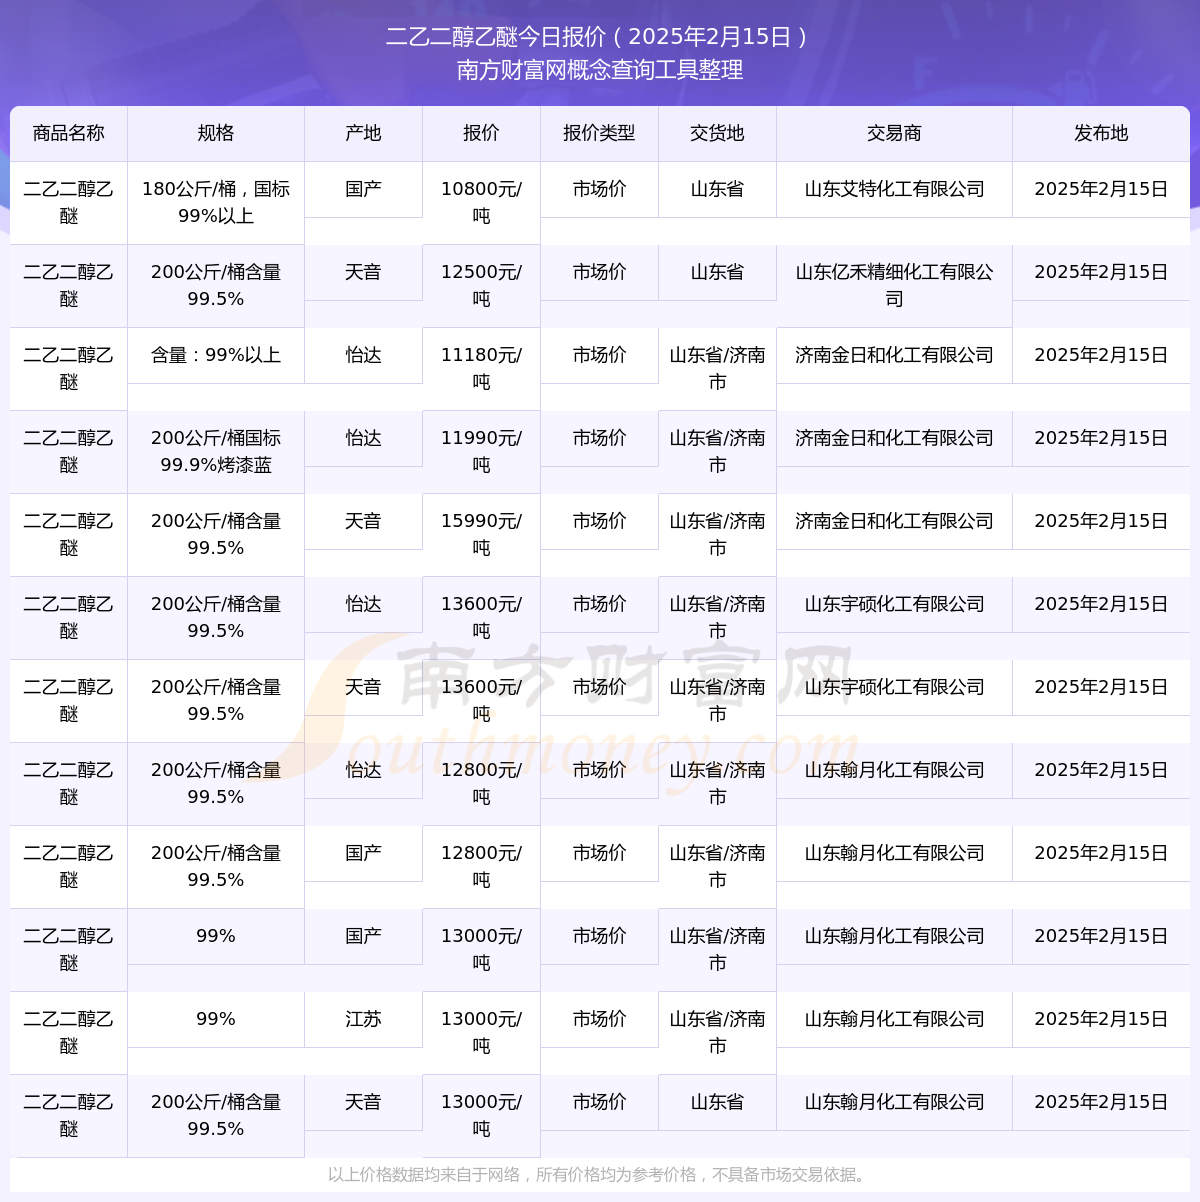Image resolution: width=1200 pixels, height=1202 pixels.
Task: Click the spec cell 180公斤/桶,国标99%以上
Action: 216,202
